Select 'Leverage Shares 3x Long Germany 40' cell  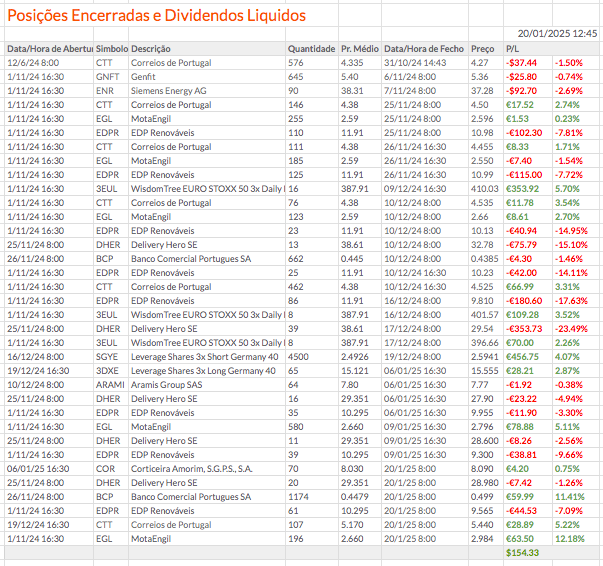[203, 371]
